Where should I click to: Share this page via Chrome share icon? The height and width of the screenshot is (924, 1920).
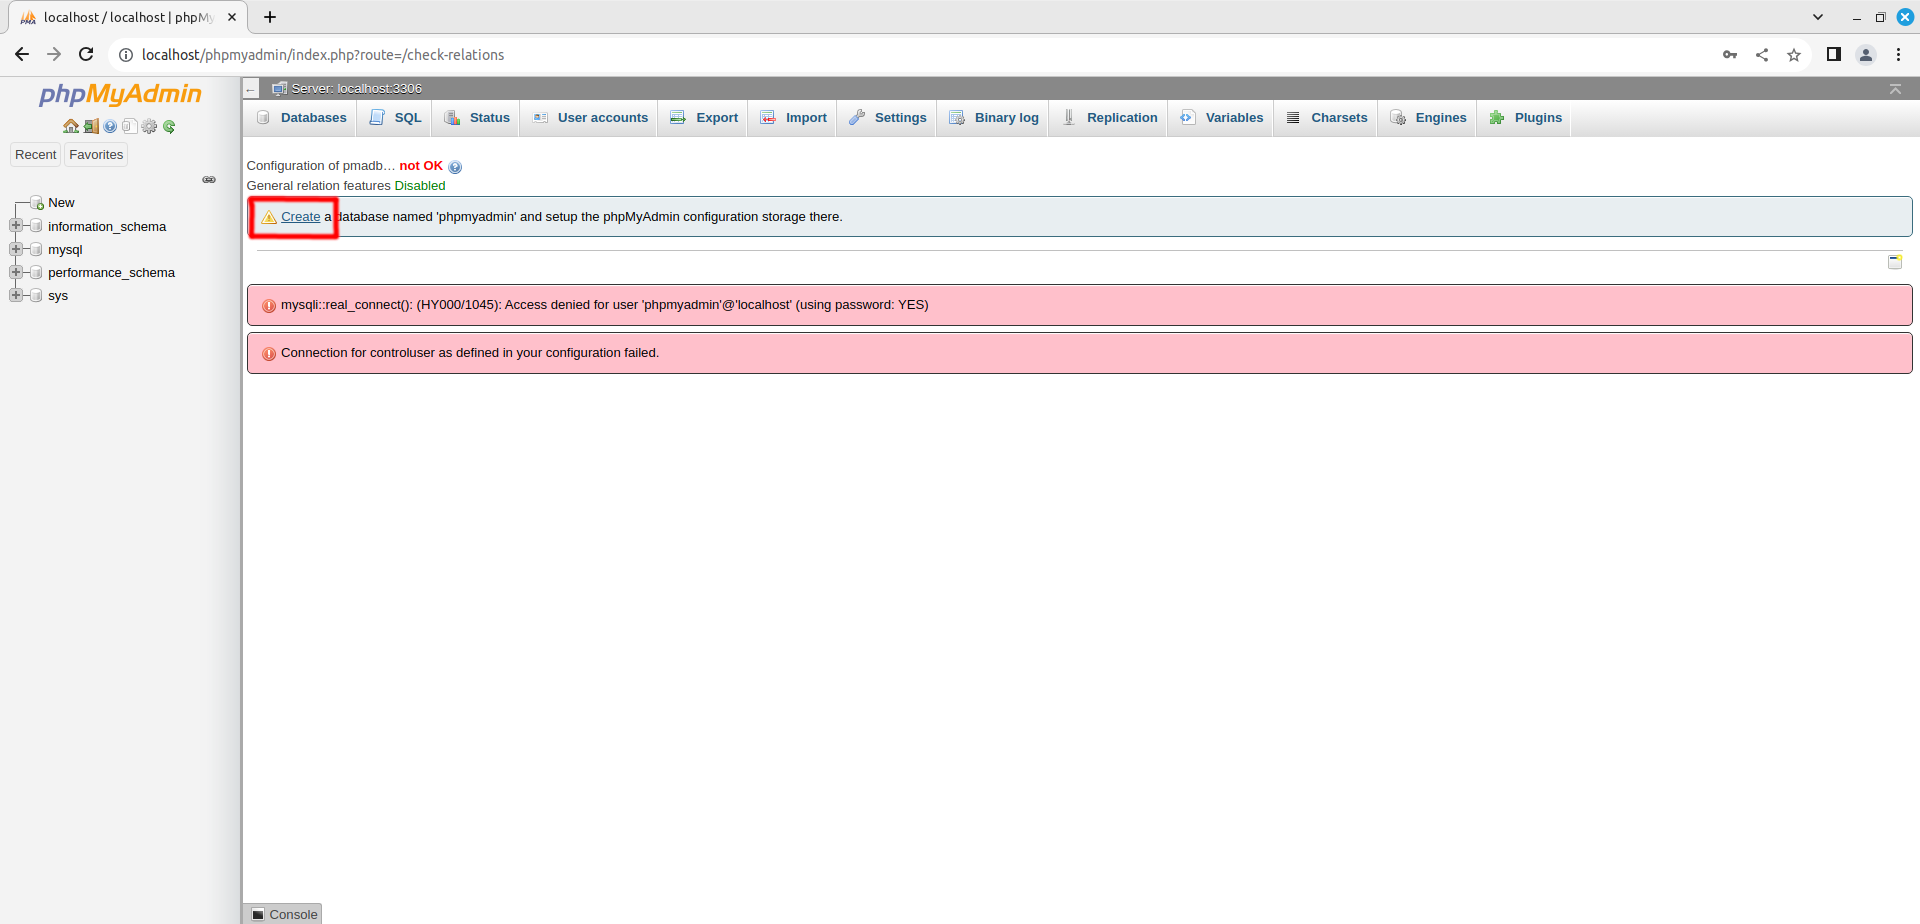click(x=1762, y=55)
